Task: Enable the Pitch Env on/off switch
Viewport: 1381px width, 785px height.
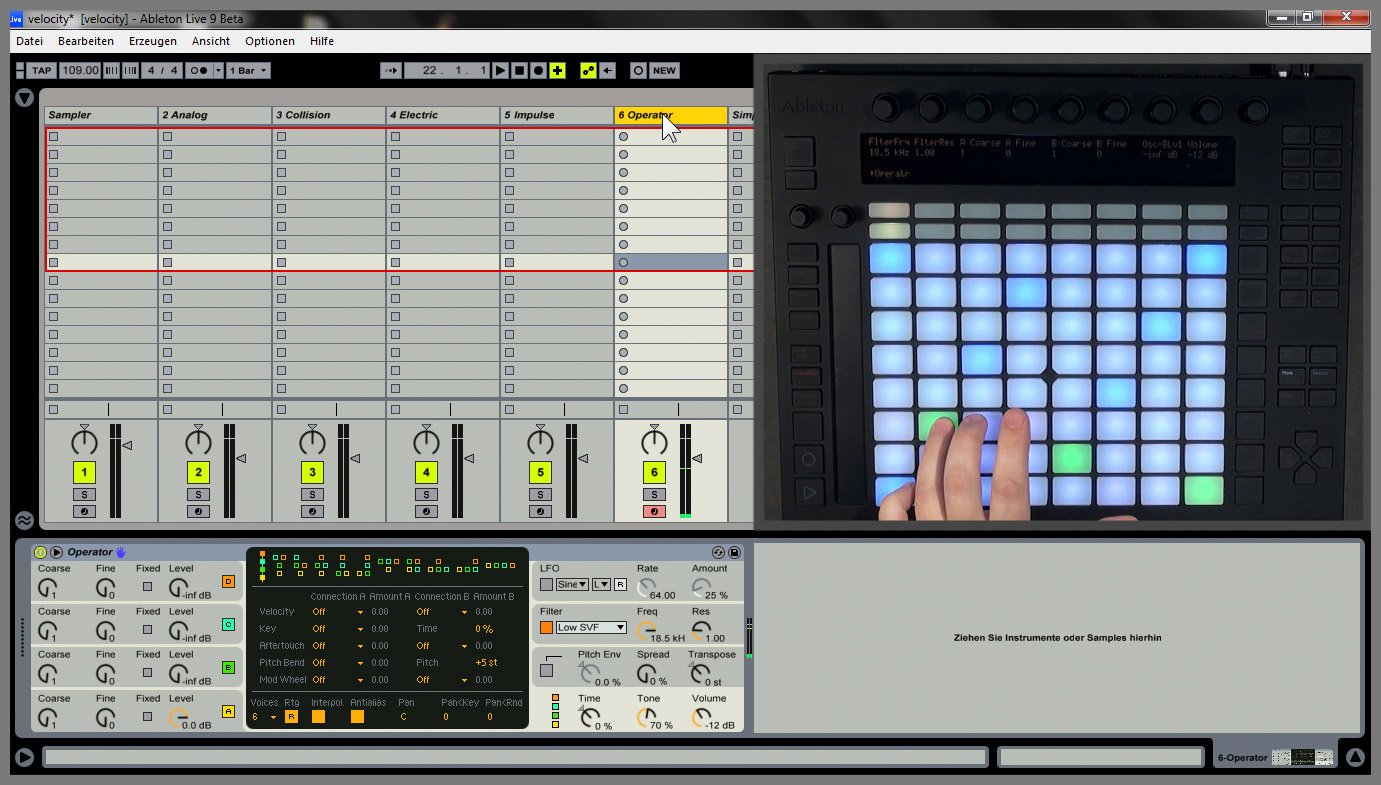Action: (x=546, y=670)
